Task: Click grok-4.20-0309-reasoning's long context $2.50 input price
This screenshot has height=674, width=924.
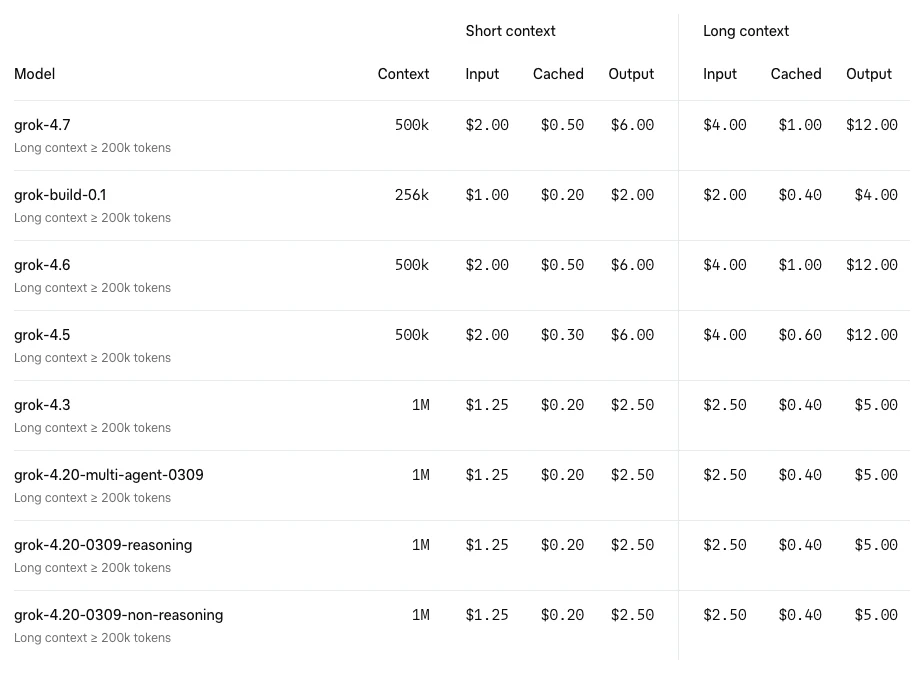Action: 724,545
